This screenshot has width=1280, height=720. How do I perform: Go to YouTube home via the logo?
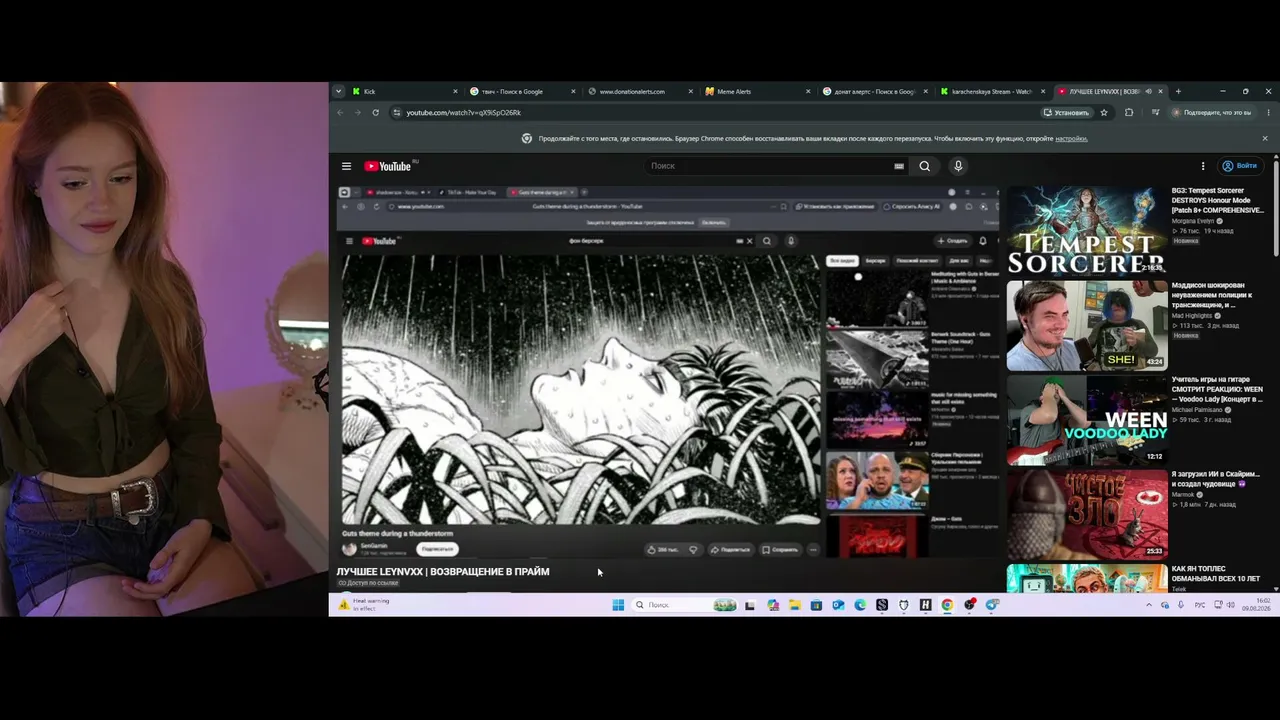(390, 166)
